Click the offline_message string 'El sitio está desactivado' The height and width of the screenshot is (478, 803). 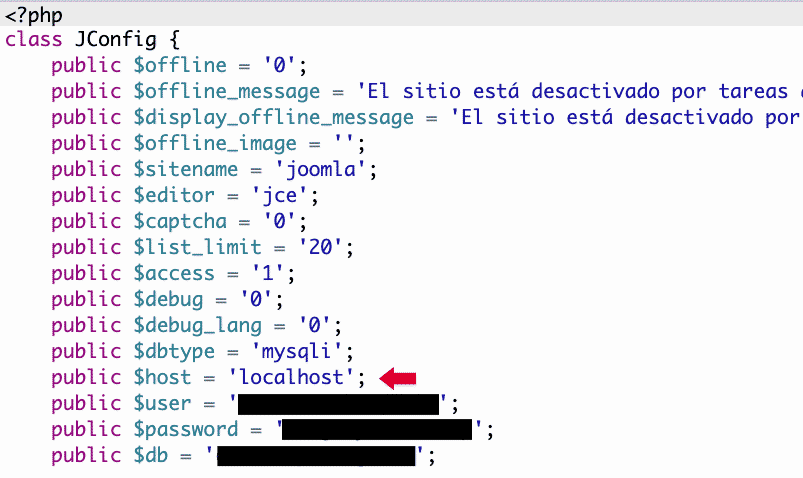coord(509,92)
